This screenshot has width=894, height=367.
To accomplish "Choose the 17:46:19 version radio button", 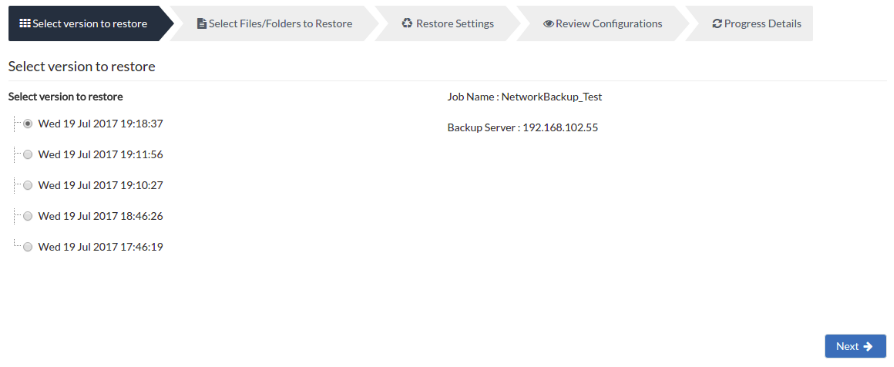I will point(27,247).
